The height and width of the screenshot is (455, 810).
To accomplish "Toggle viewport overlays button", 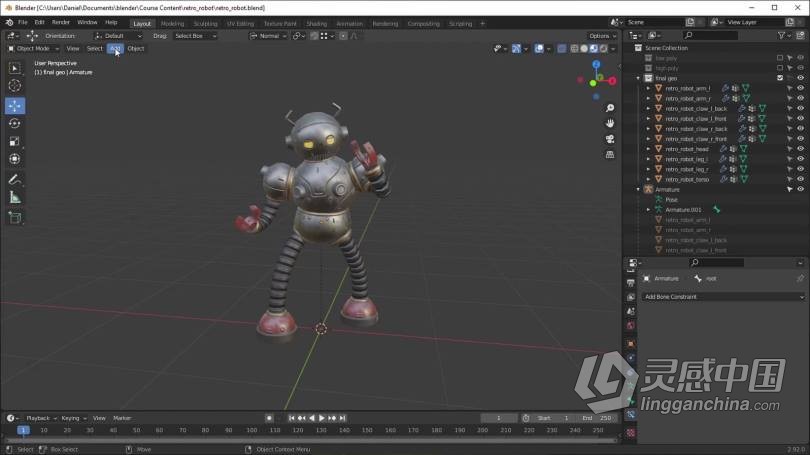I will [539, 49].
